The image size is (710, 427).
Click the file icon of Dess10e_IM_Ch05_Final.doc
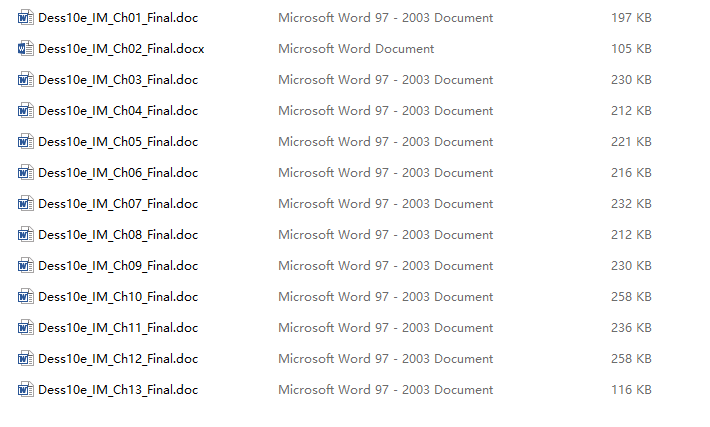click(x=26, y=142)
